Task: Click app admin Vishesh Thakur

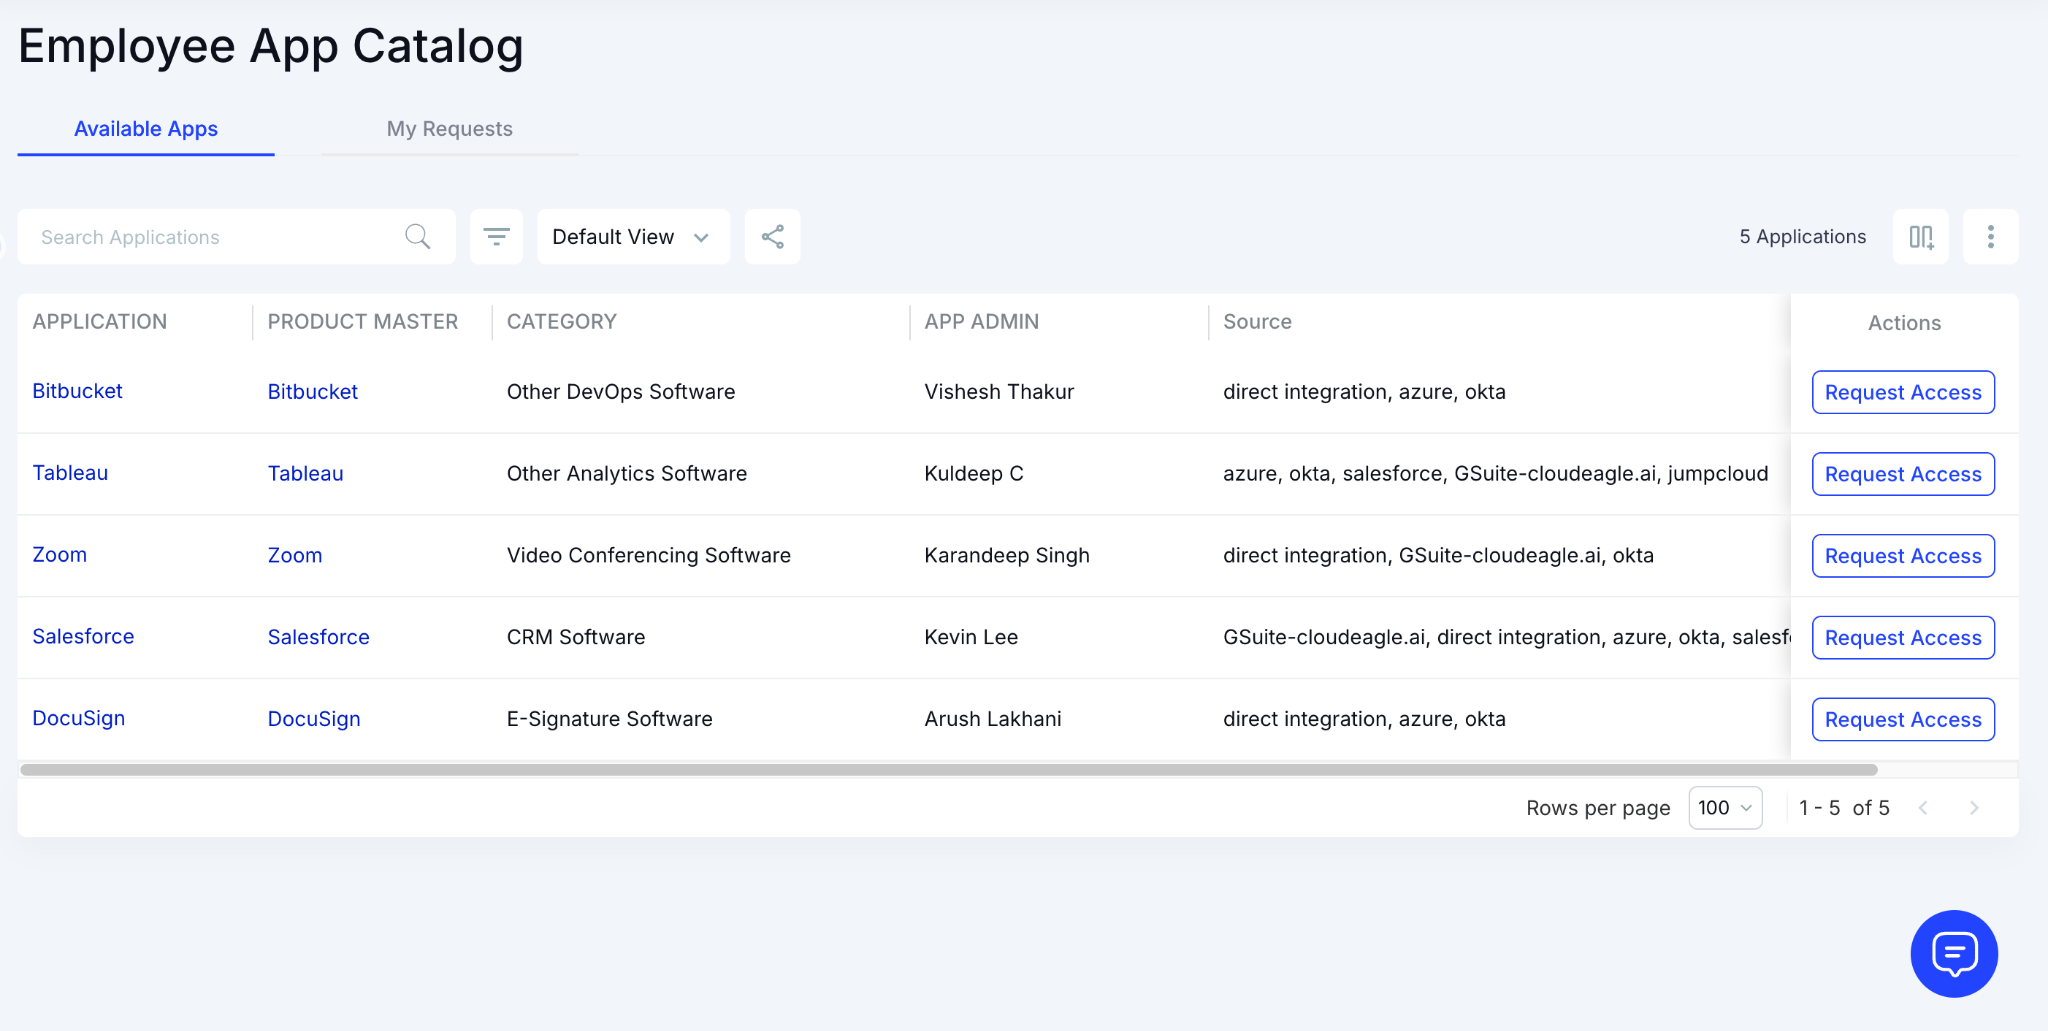Action: [998, 392]
